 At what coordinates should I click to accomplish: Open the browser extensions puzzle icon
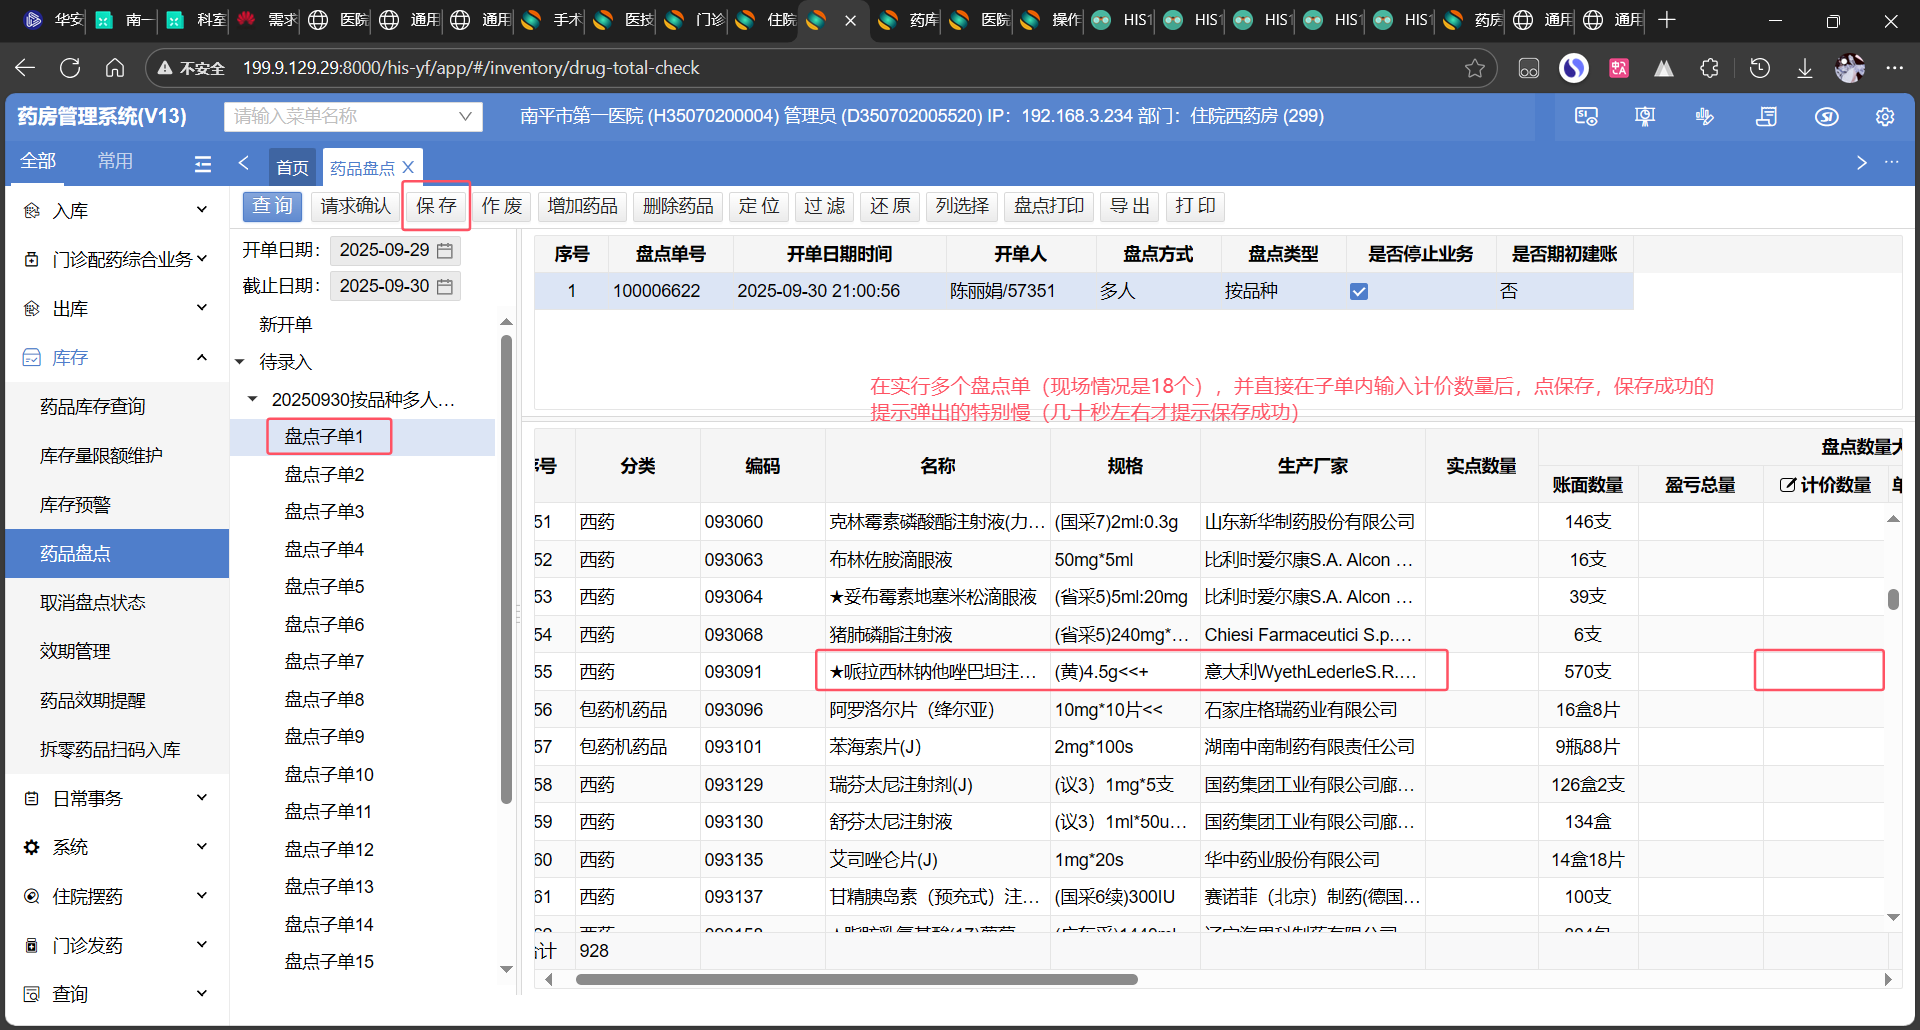pyautogui.click(x=1710, y=68)
